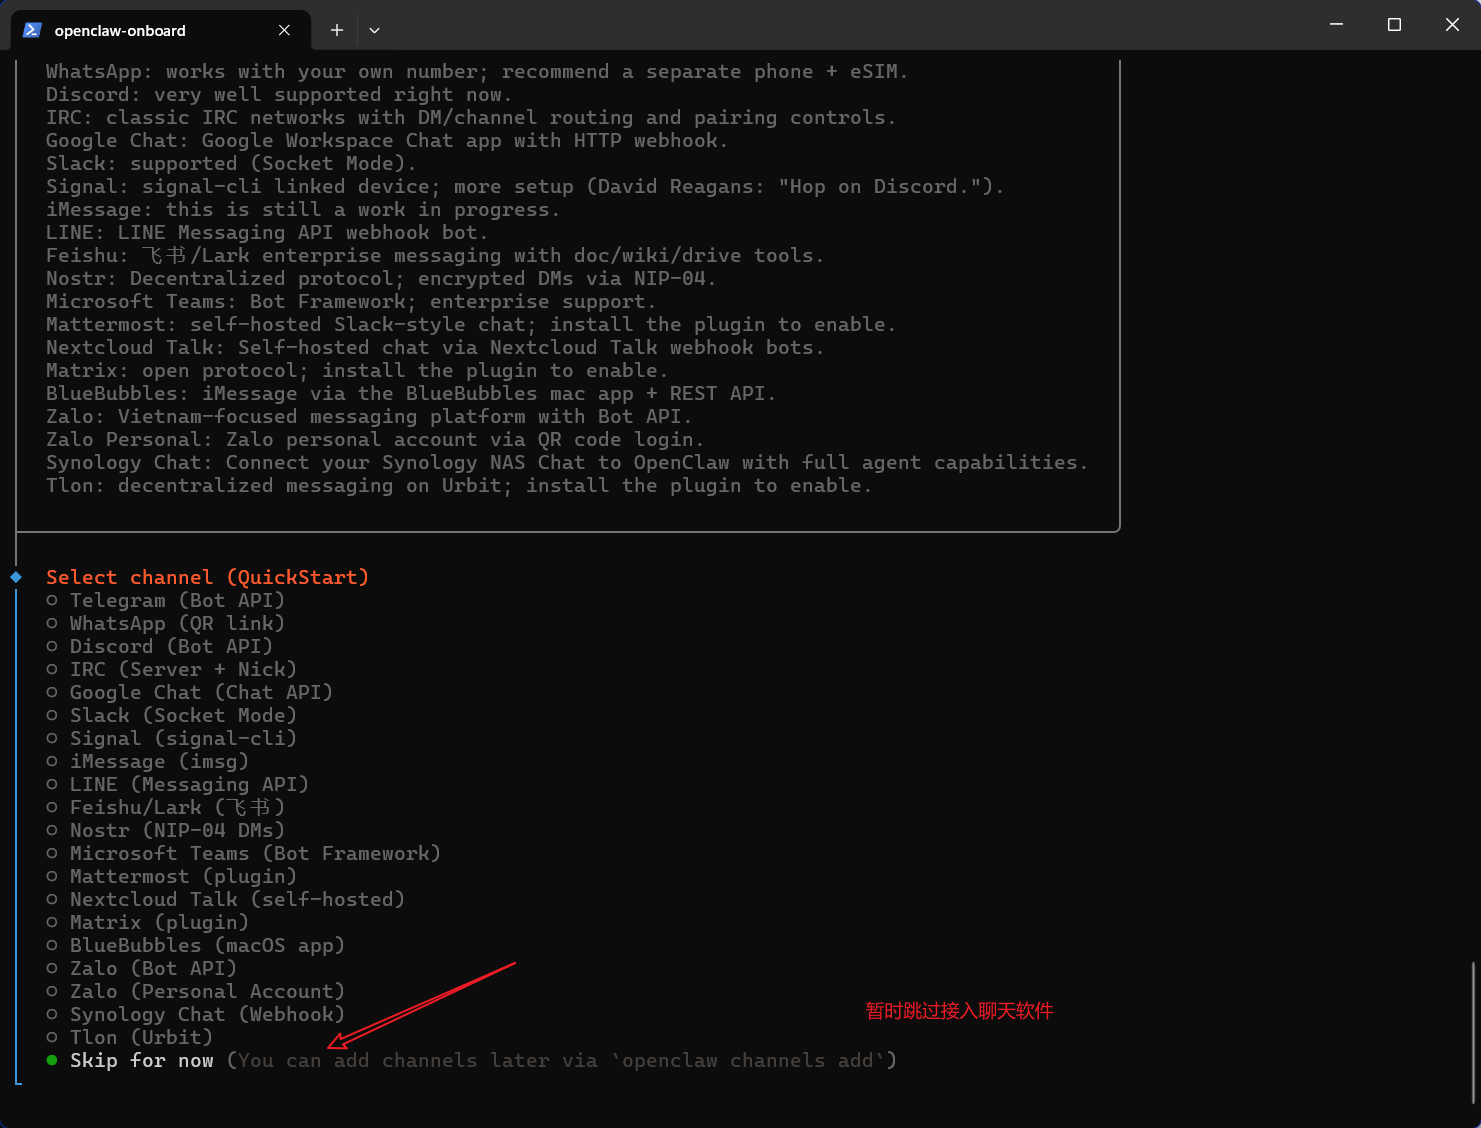Maximize the terminal window

pos(1394,24)
